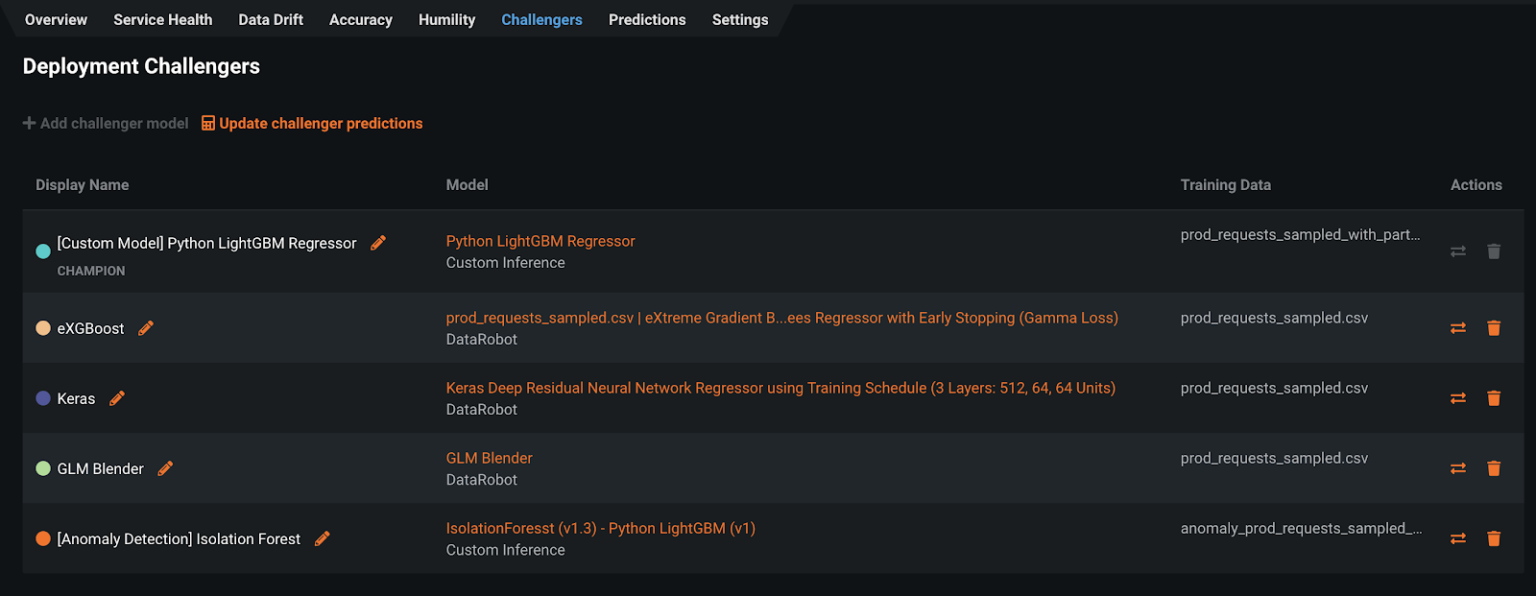The width and height of the screenshot is (1536, 596).
Task: Remove the Isolation Forest challenger
Action: (1494, 538)
